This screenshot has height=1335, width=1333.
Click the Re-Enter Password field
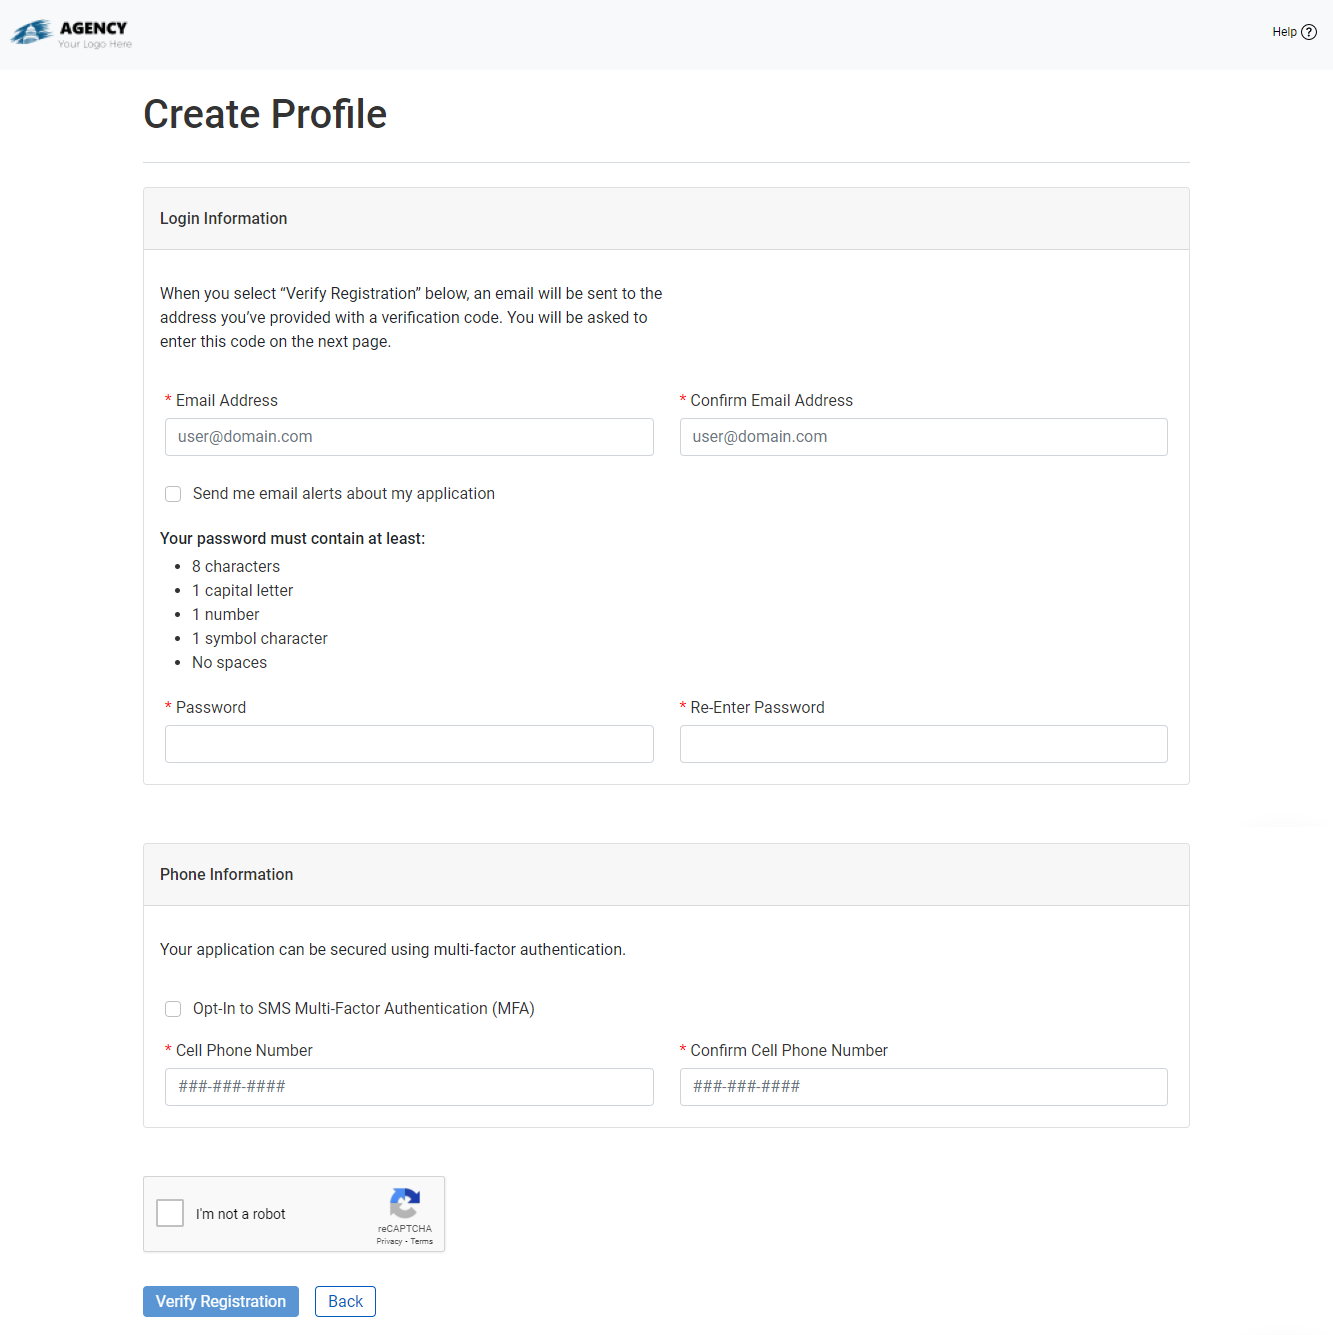click(923, 744)
